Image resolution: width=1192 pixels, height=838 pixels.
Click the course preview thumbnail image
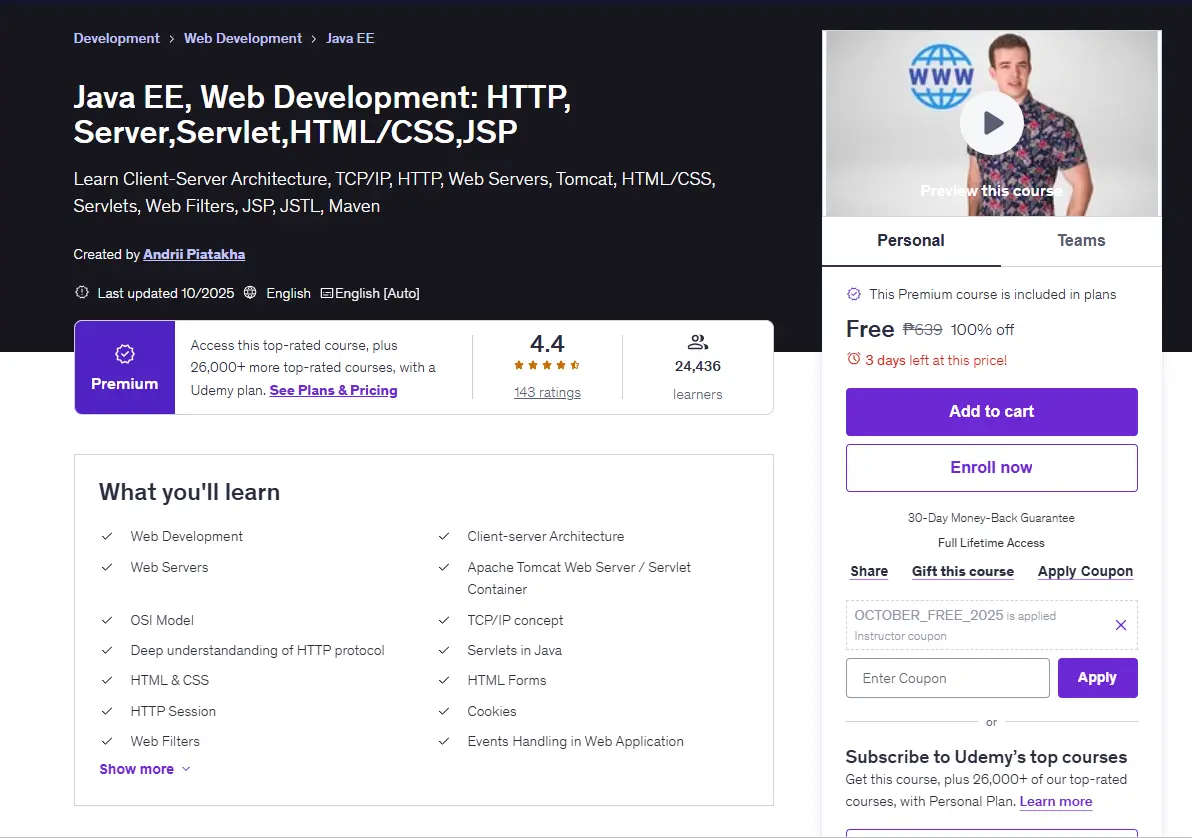[x=991, y=123]
